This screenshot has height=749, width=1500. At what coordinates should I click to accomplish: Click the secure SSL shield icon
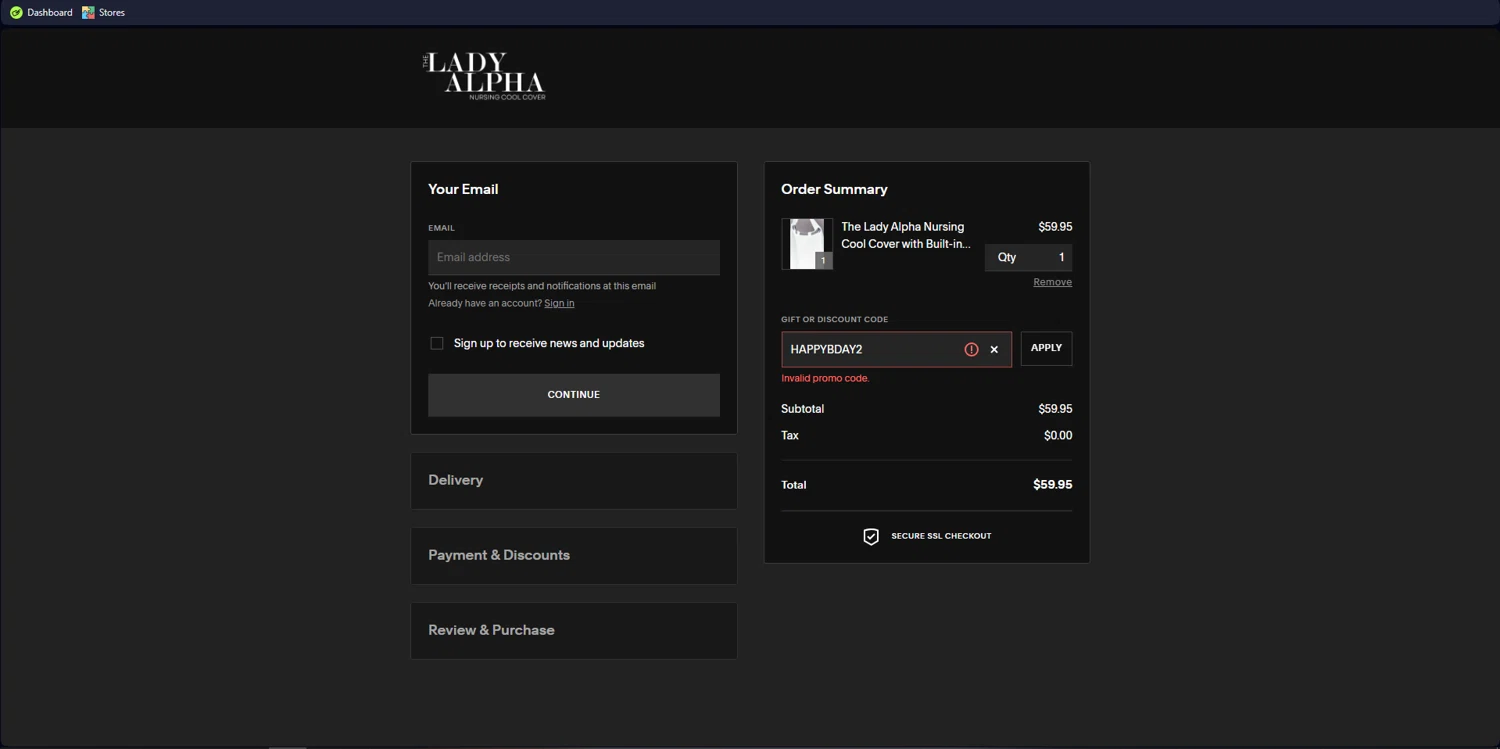[871, 536]
